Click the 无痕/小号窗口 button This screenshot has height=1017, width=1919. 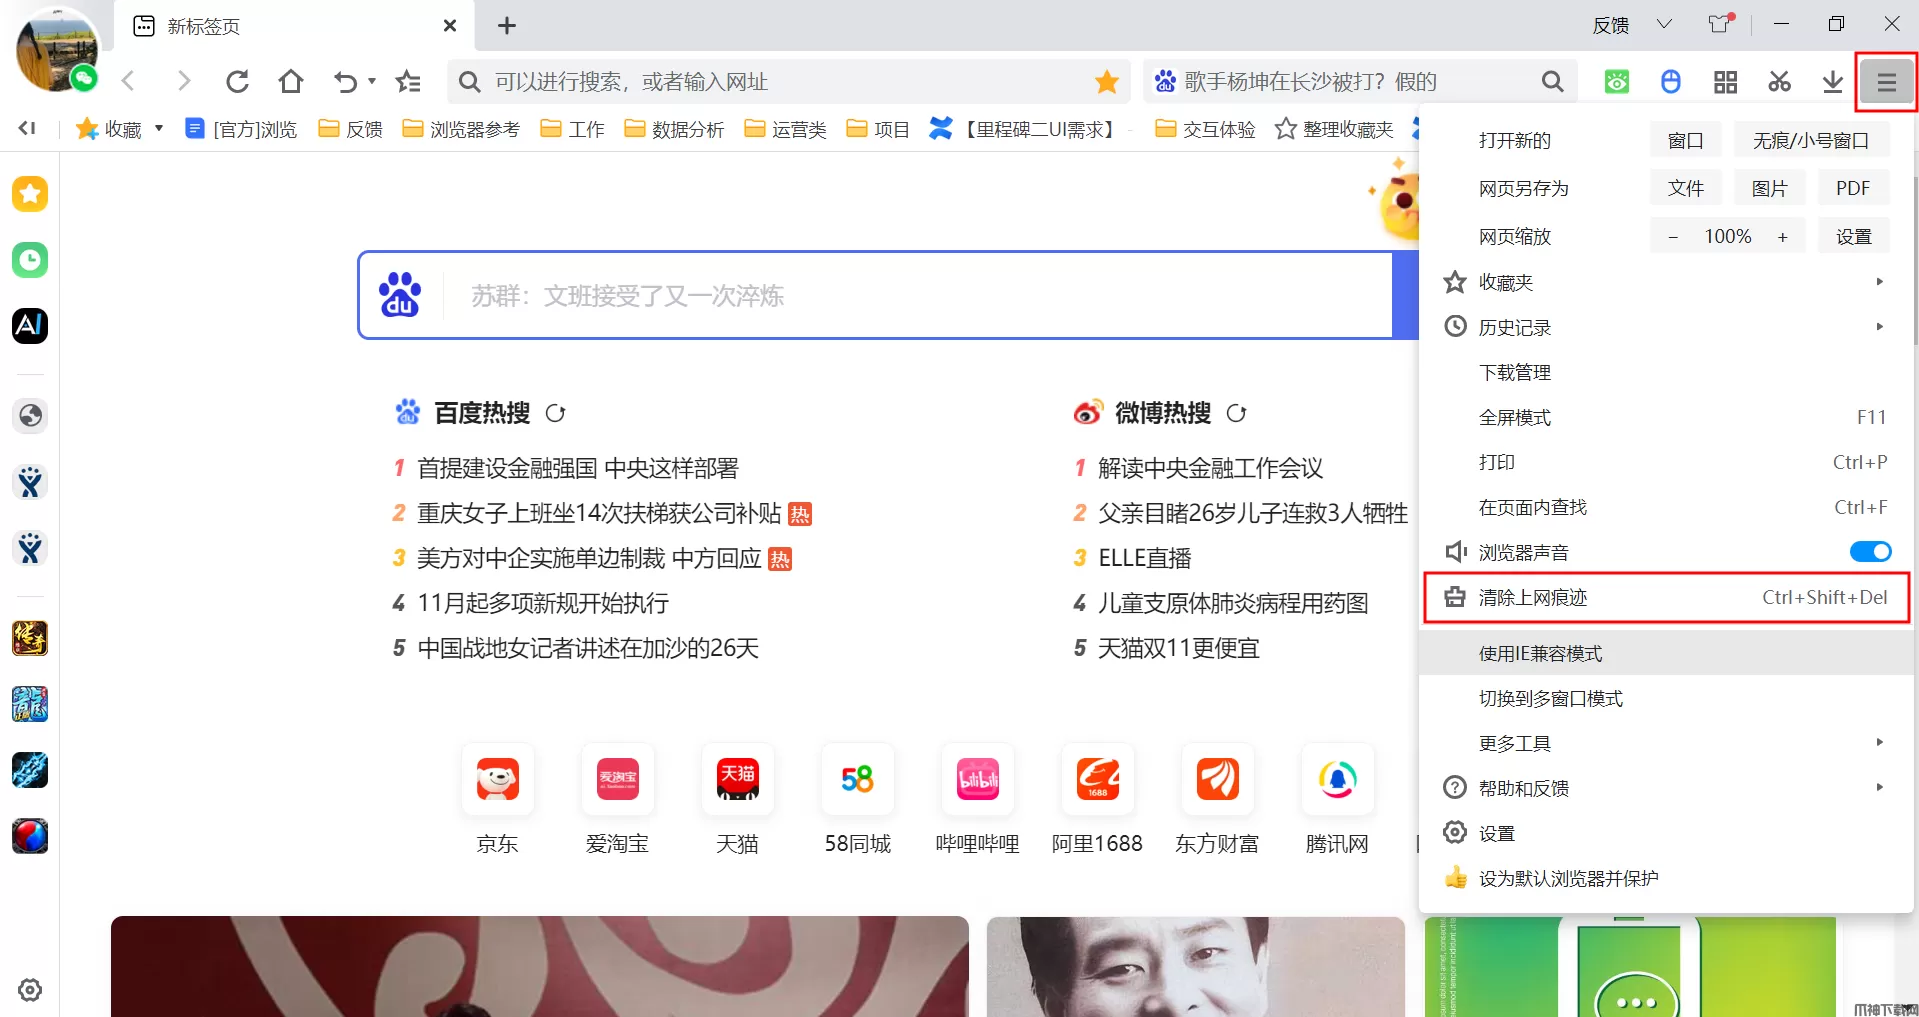[1810, 141]
